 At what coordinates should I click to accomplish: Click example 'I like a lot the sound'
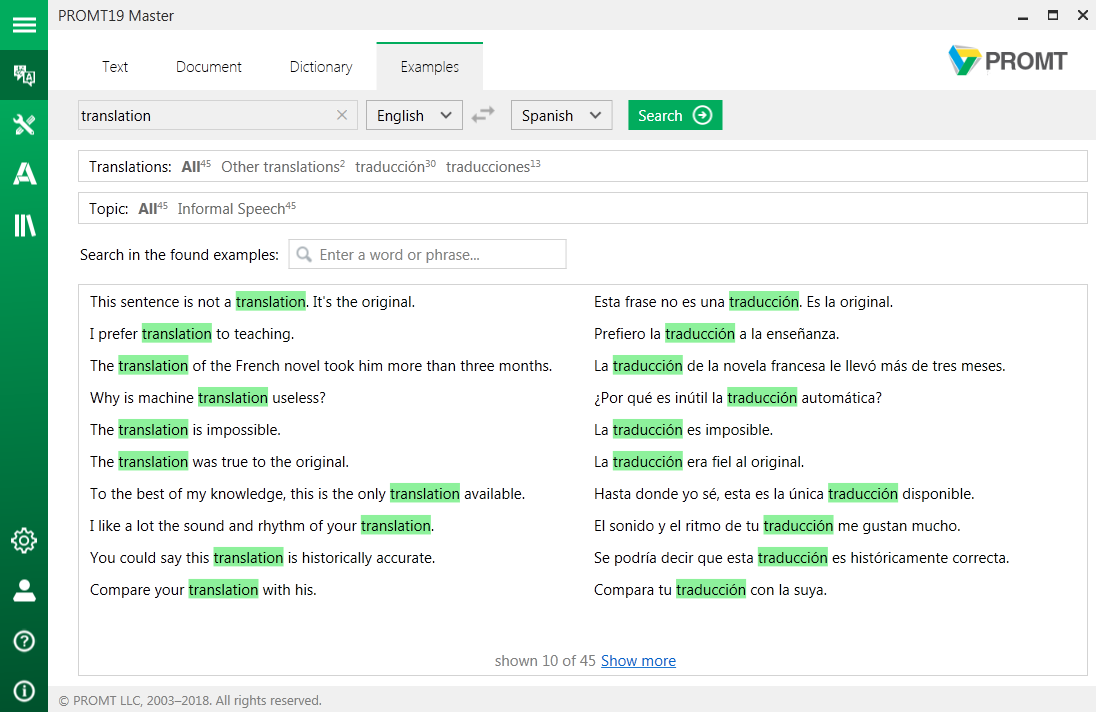(x=261, y=526)
